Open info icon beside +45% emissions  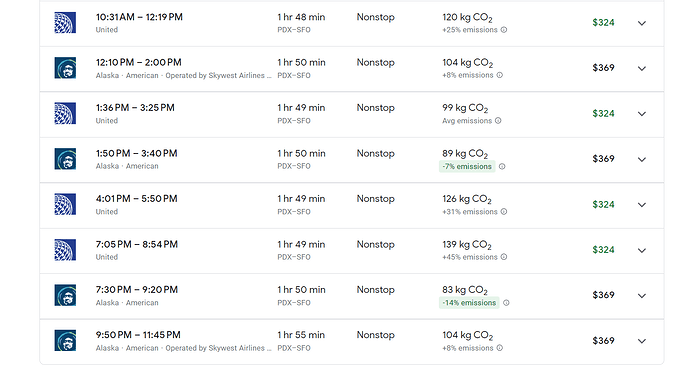coord(504,257)
